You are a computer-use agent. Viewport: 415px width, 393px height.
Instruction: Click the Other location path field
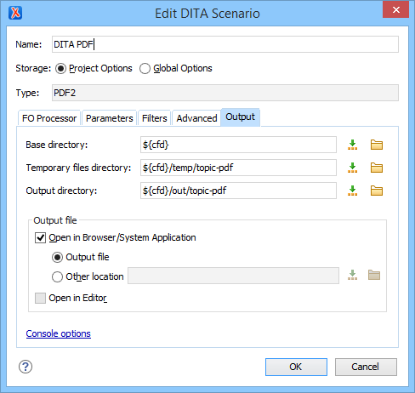pyautogui.click(x=233, y=275)
